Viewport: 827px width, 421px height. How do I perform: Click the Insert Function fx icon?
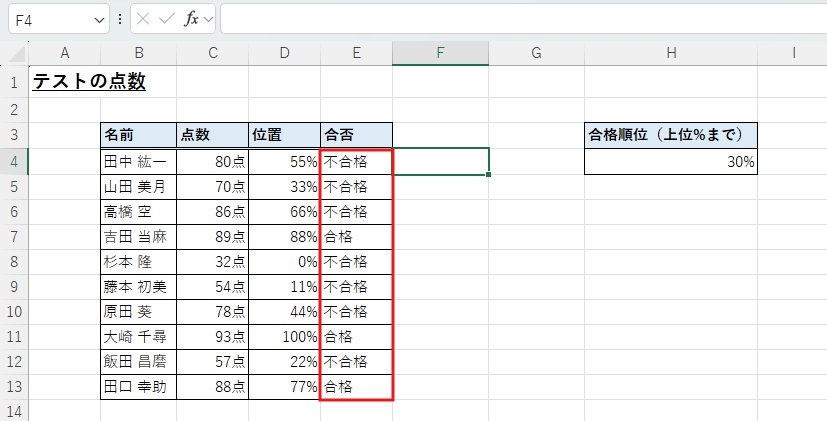coord(190,19)
